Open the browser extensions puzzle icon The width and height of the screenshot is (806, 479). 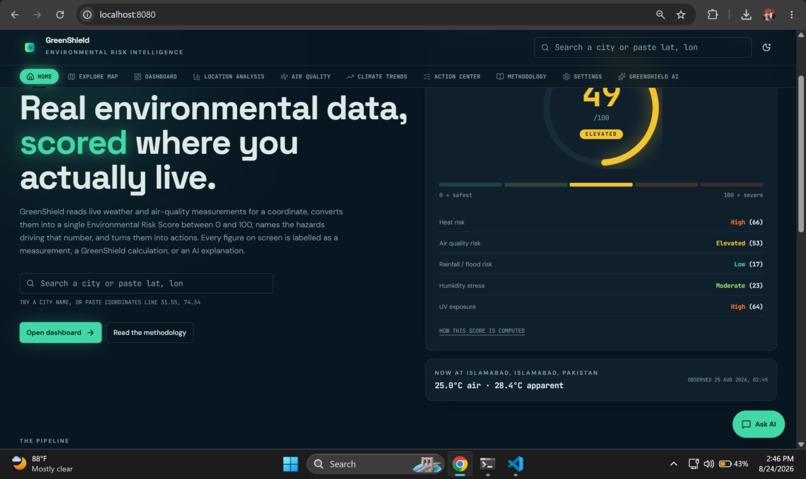click(x=712, y=14)
